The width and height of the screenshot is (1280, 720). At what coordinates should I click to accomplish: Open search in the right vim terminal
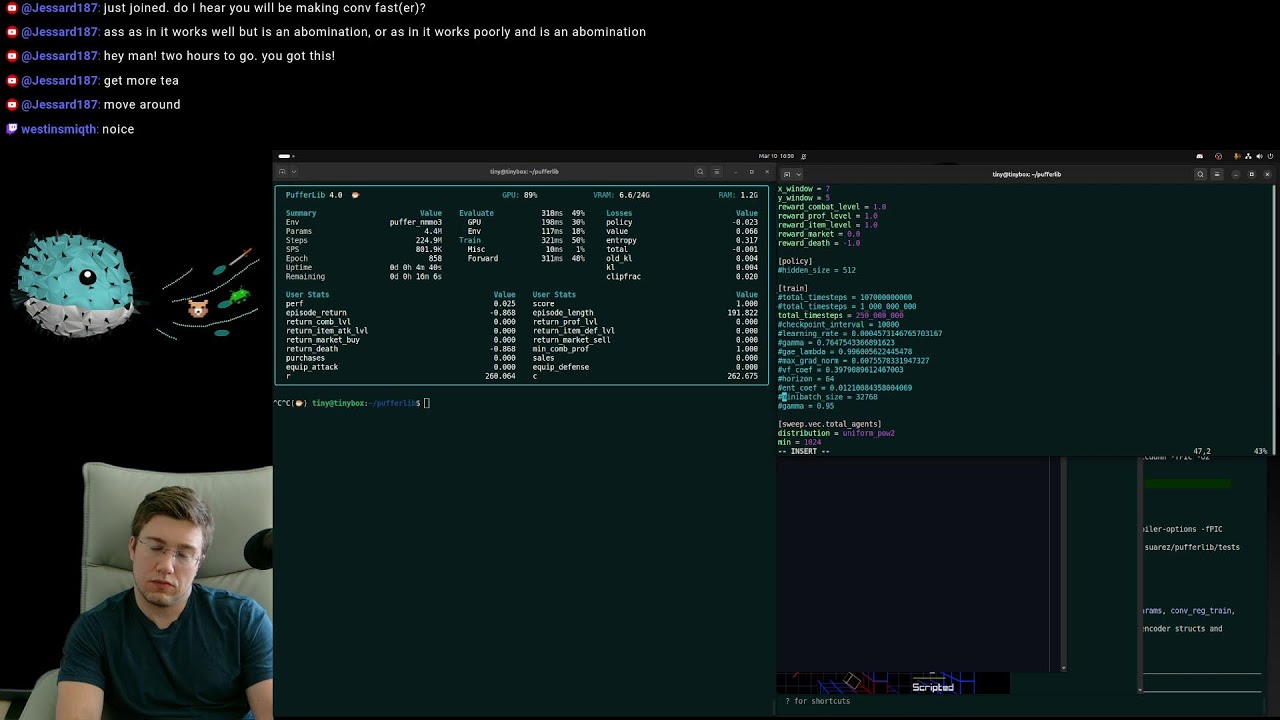[x=1200, y=174]
